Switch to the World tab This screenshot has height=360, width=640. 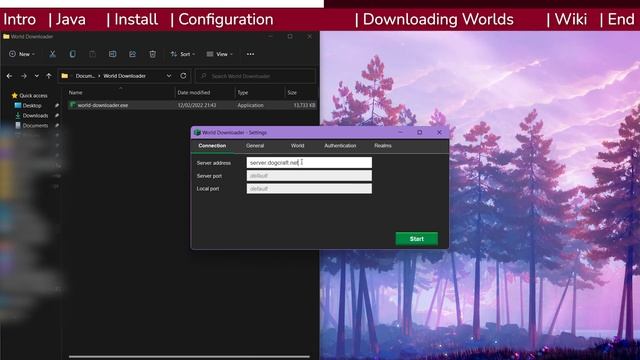click(297, 146)
